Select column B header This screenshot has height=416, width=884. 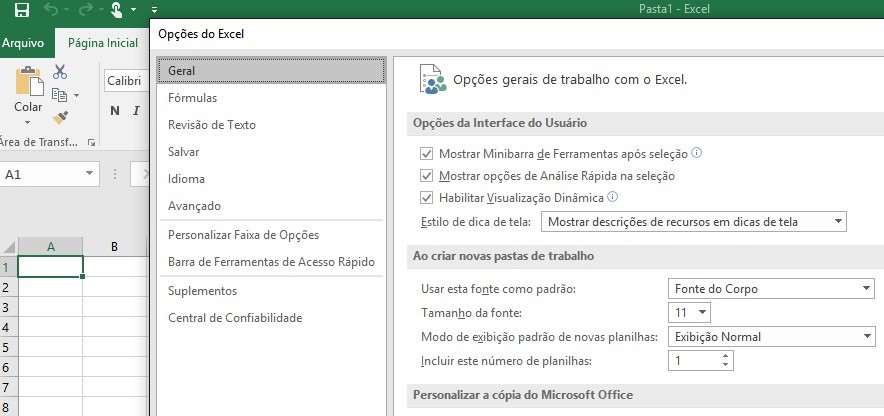(x=114, y=247)
